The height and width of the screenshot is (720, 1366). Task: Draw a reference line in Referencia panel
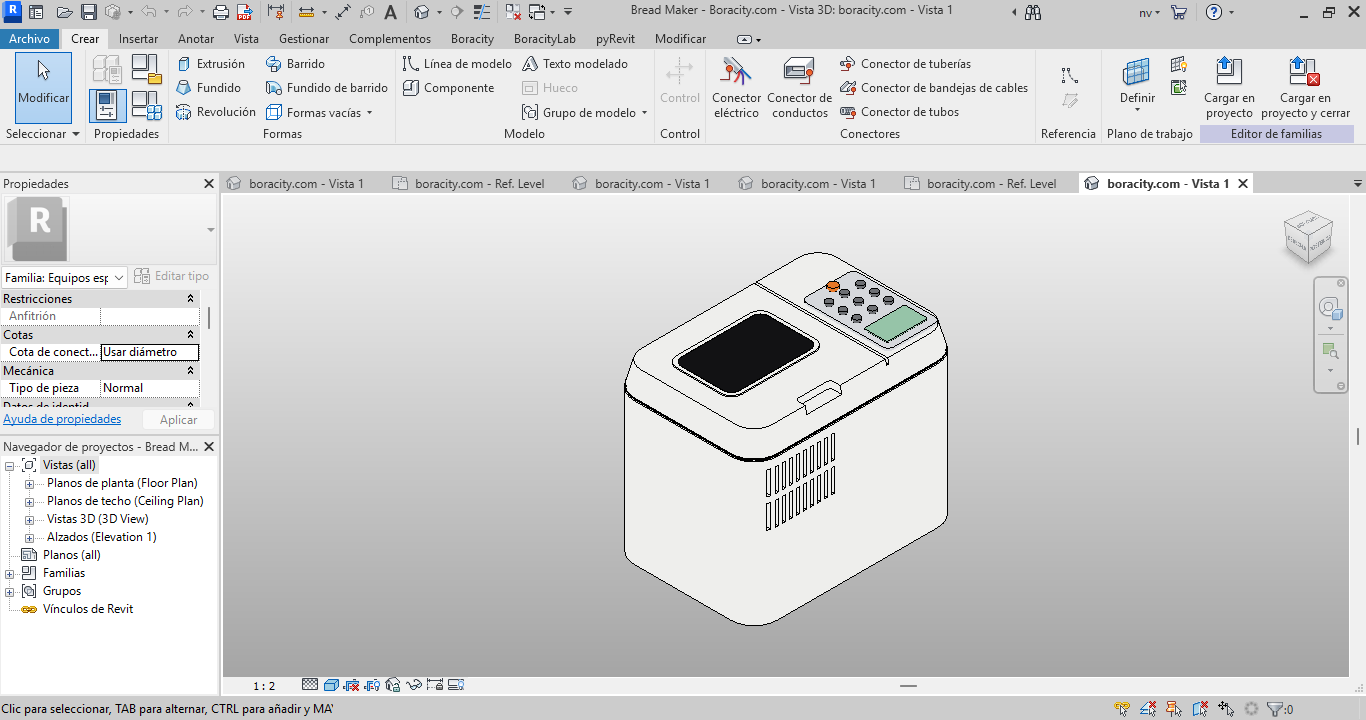click(x=1070, y=75)
